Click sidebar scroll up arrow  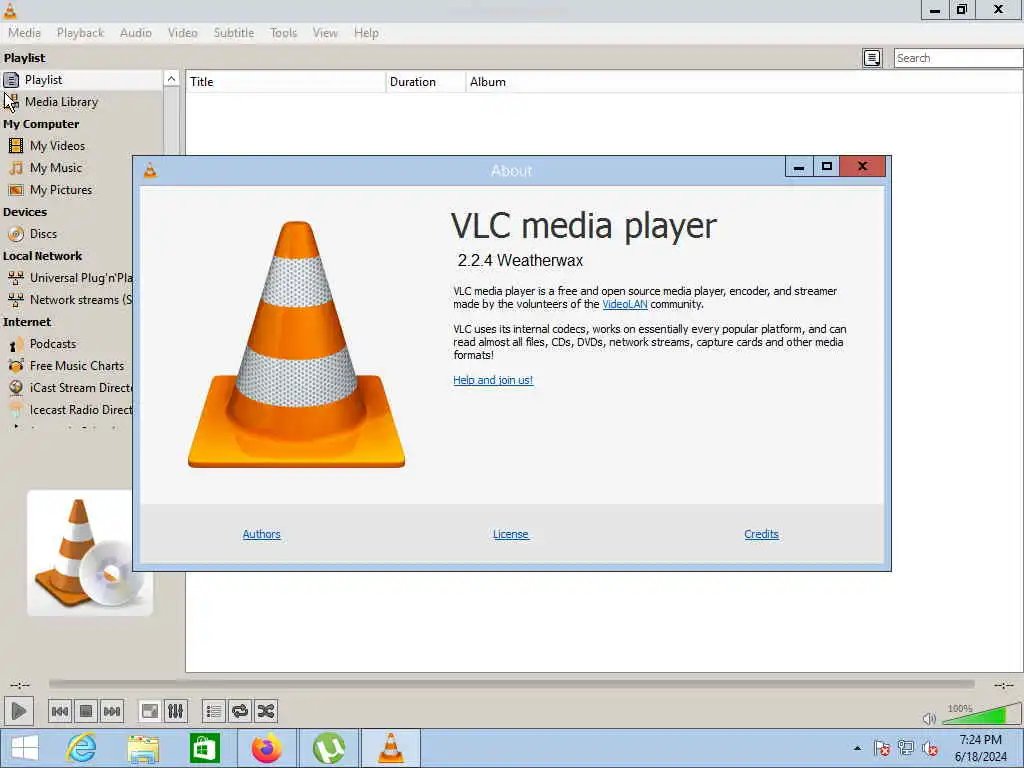(171, 79)
